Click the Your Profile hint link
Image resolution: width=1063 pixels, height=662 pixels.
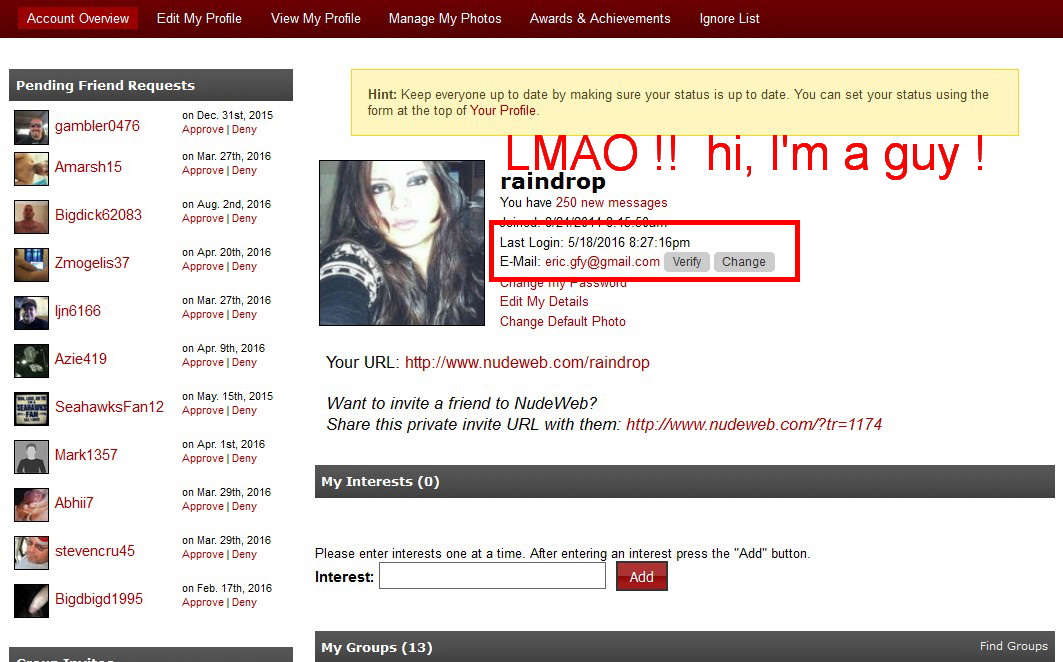click(503, 111)
